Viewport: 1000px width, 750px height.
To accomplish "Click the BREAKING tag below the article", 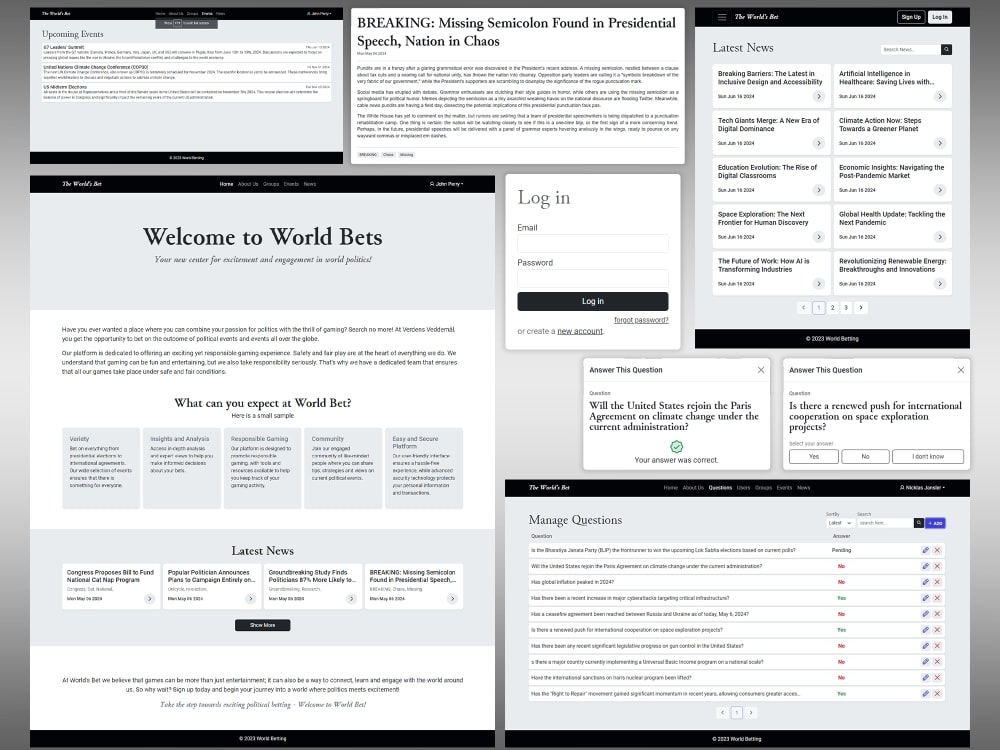I will click(x=368, y=154).
